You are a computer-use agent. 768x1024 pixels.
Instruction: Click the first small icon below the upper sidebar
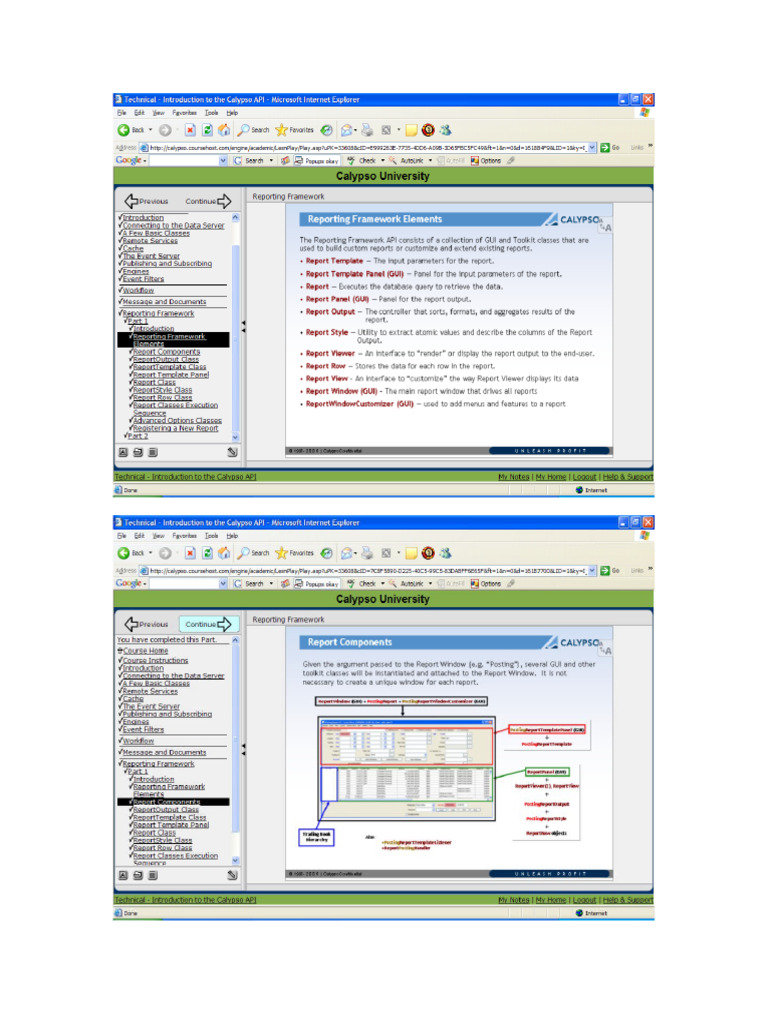(x=123, y=452)
